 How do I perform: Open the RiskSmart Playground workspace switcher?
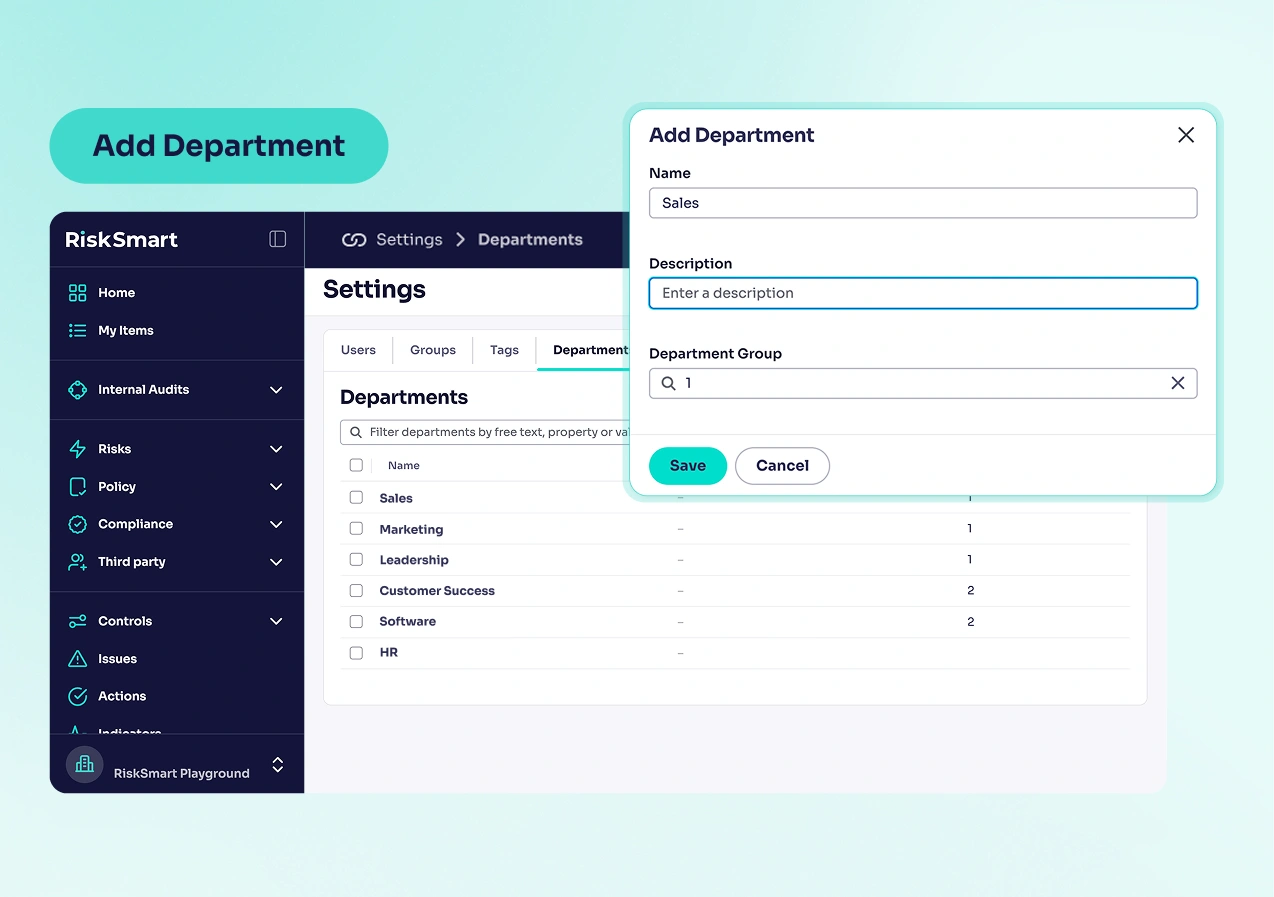[x=277, y=766]
